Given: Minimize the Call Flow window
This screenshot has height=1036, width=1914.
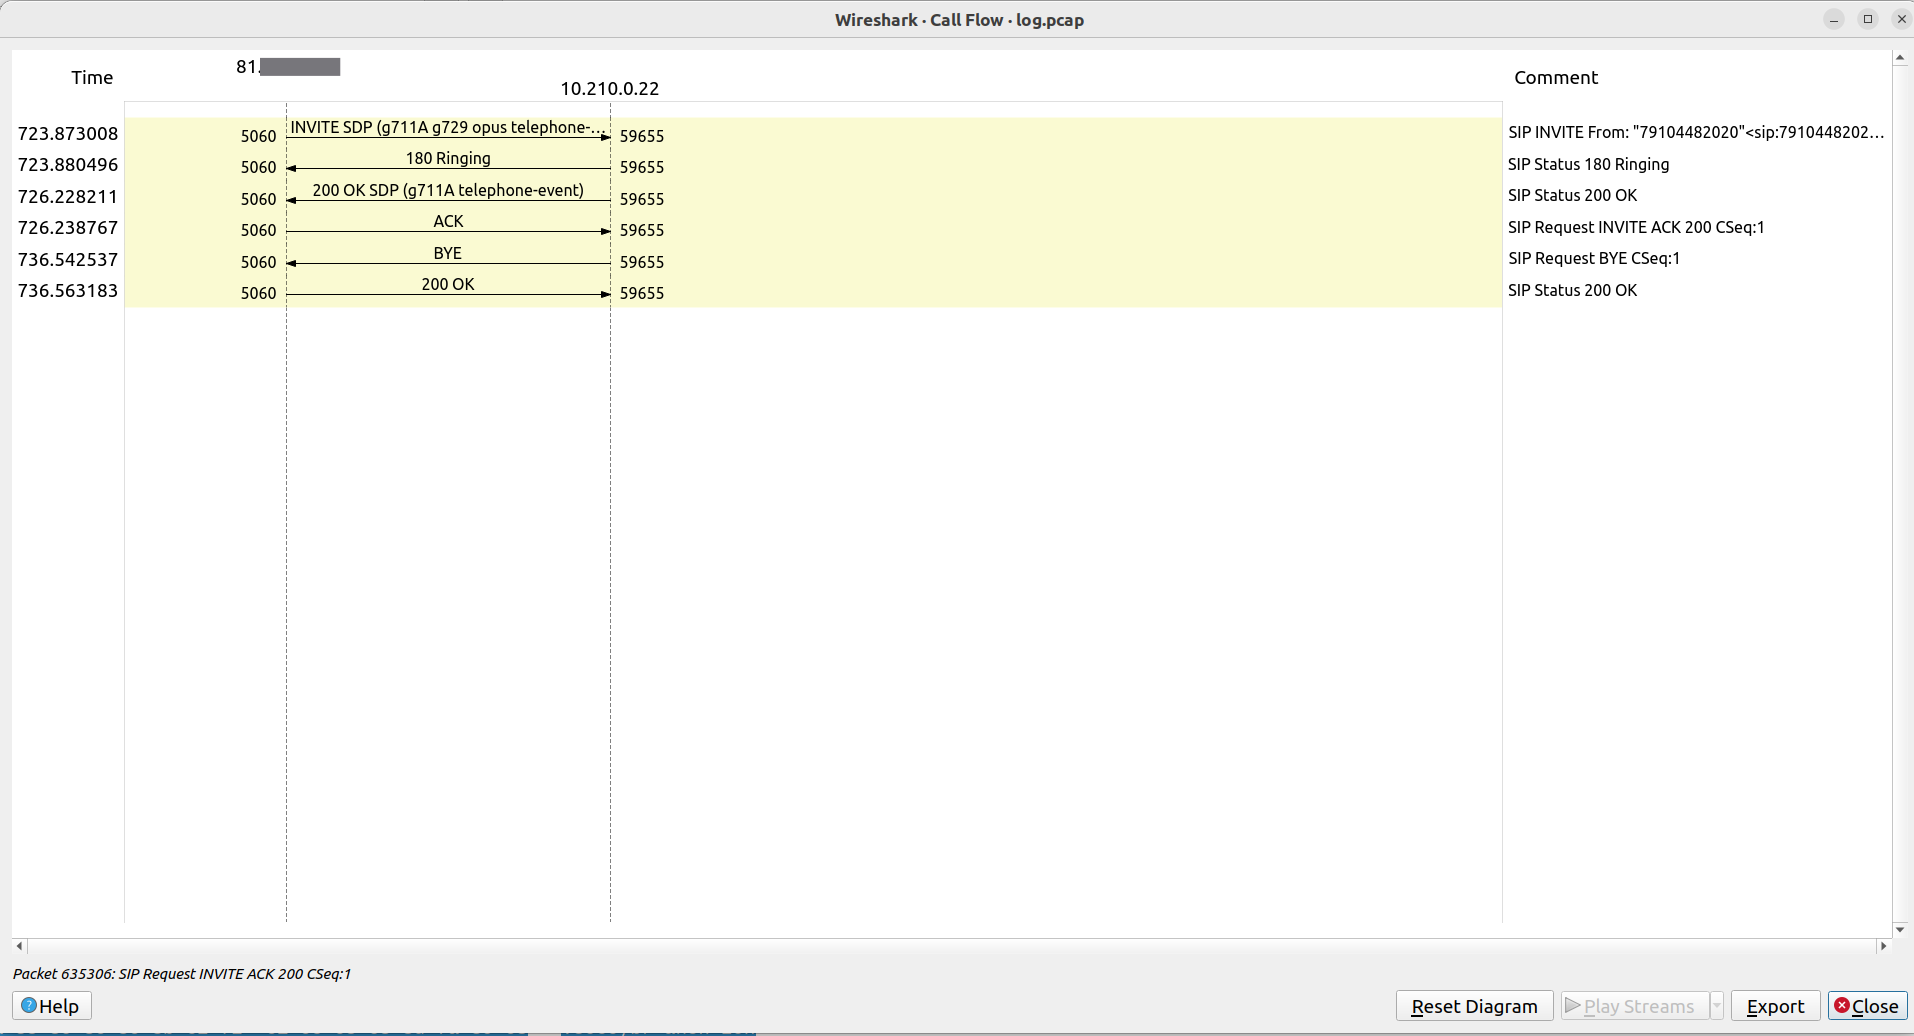Looking at the screenshot, I should pos(1833,19).
